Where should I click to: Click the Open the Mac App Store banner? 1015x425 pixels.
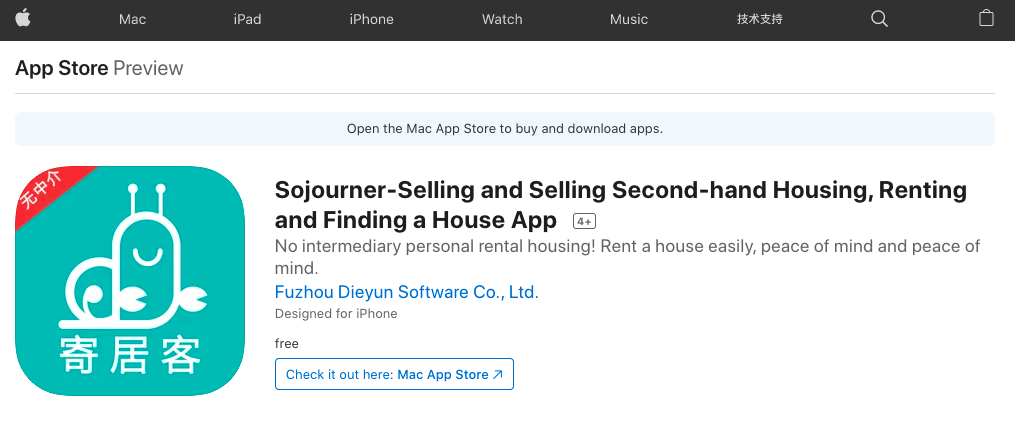tap(504, 129)
